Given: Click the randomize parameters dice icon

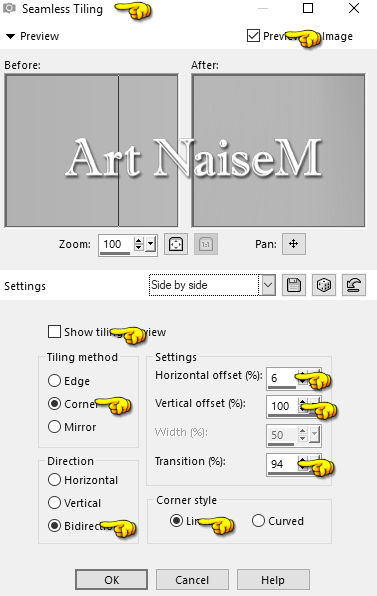Looking at the screenshot, I should [323, 285].
